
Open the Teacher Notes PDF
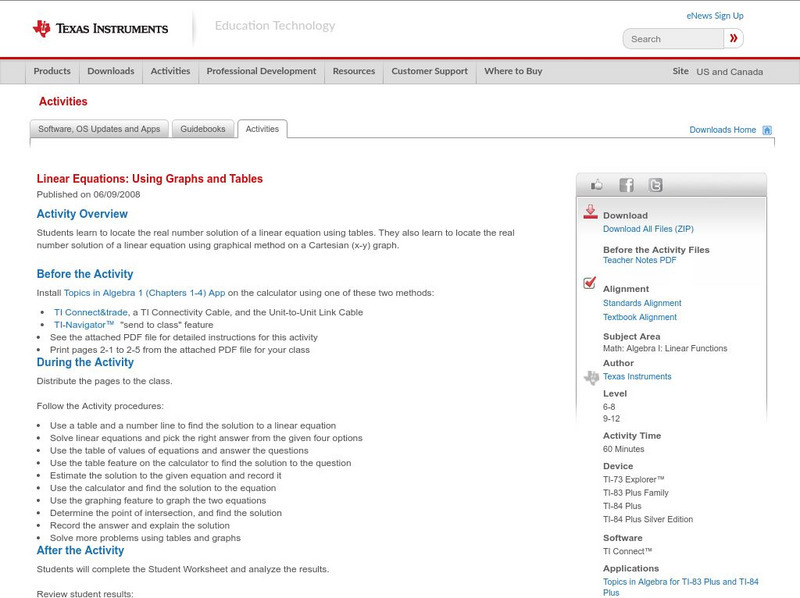(x=639, y=260)
